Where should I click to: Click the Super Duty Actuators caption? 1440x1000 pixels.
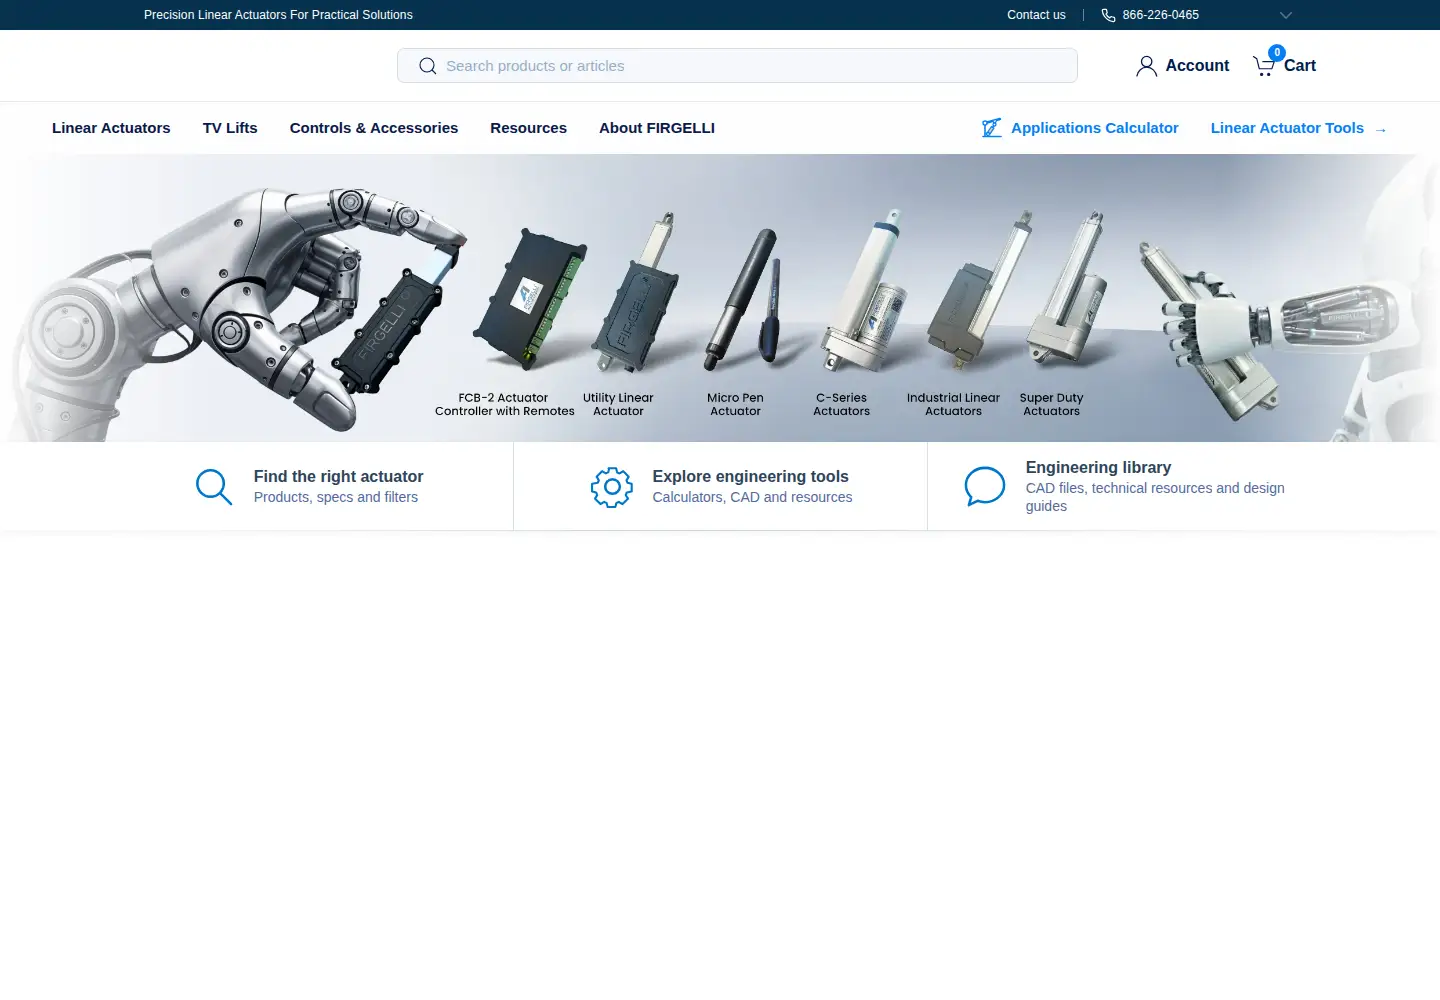(x=1051, y=405)
